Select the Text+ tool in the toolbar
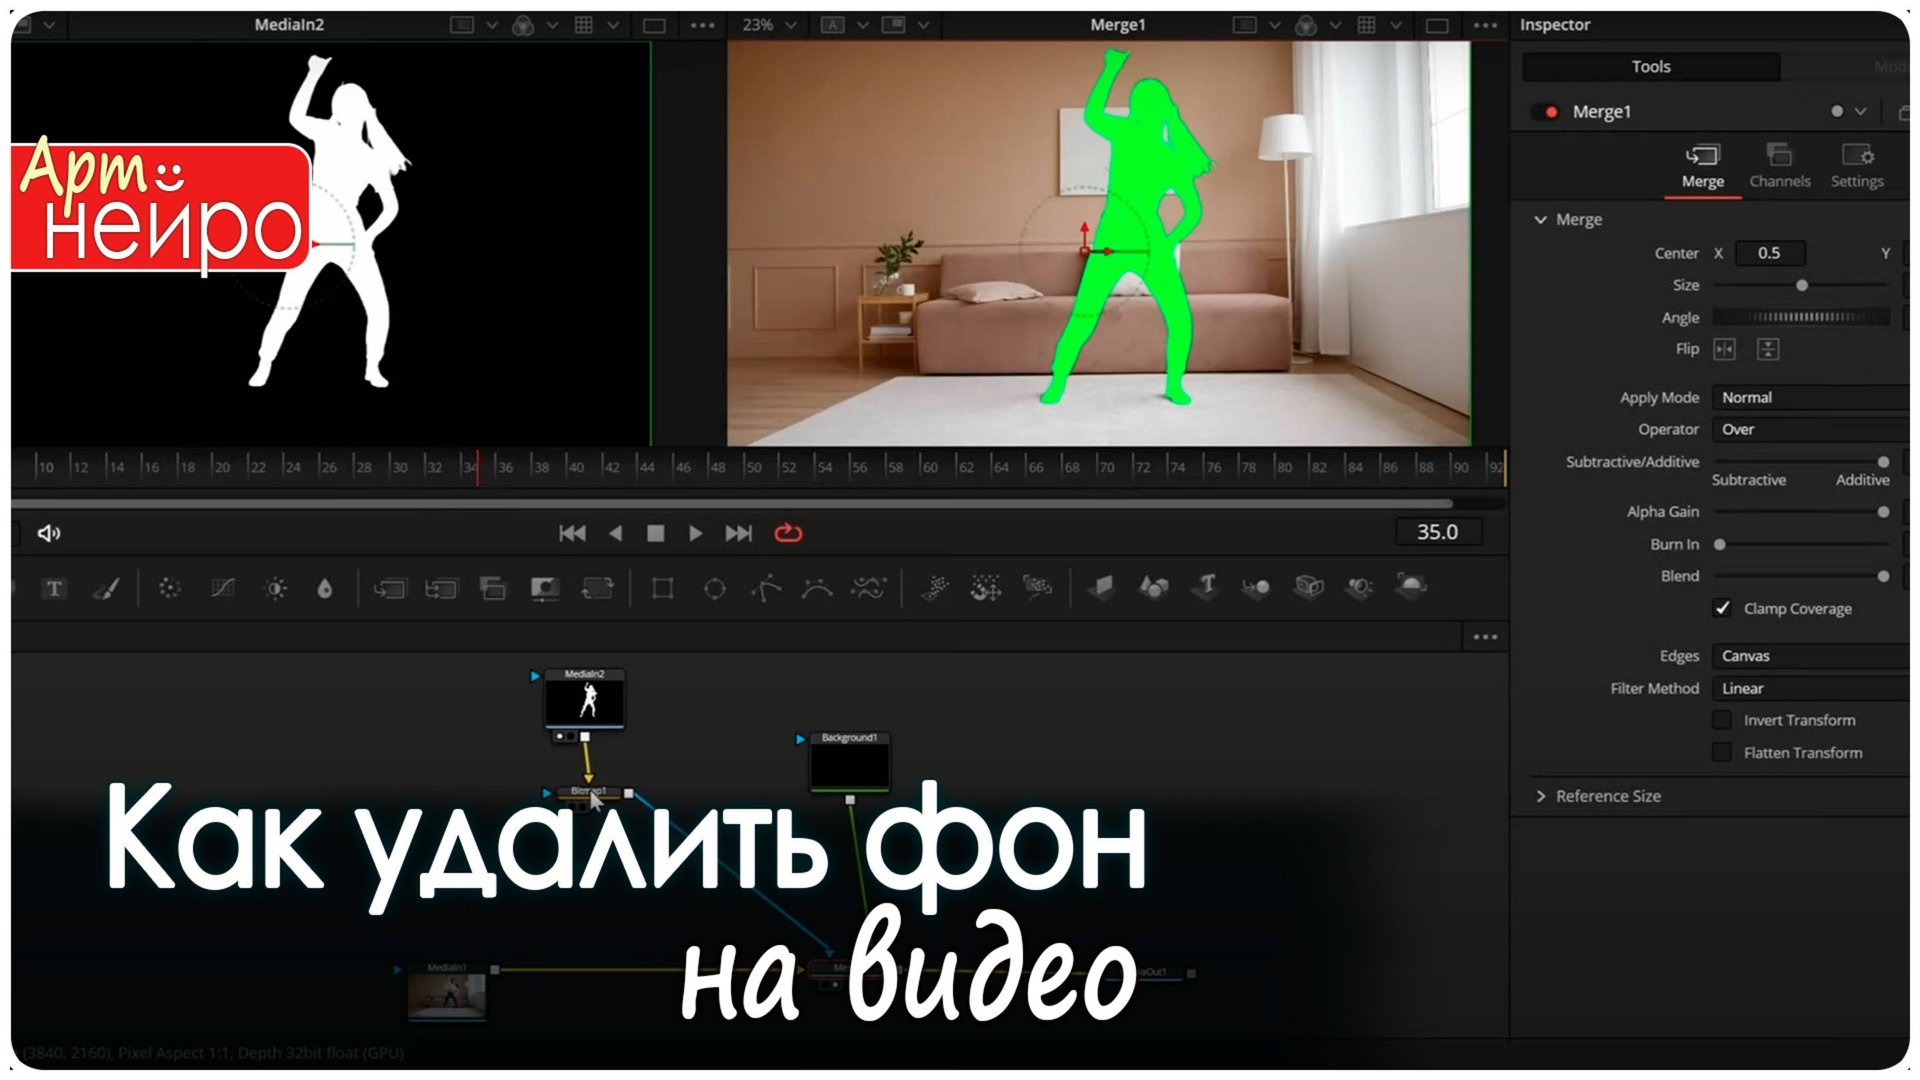 [53, 588]
